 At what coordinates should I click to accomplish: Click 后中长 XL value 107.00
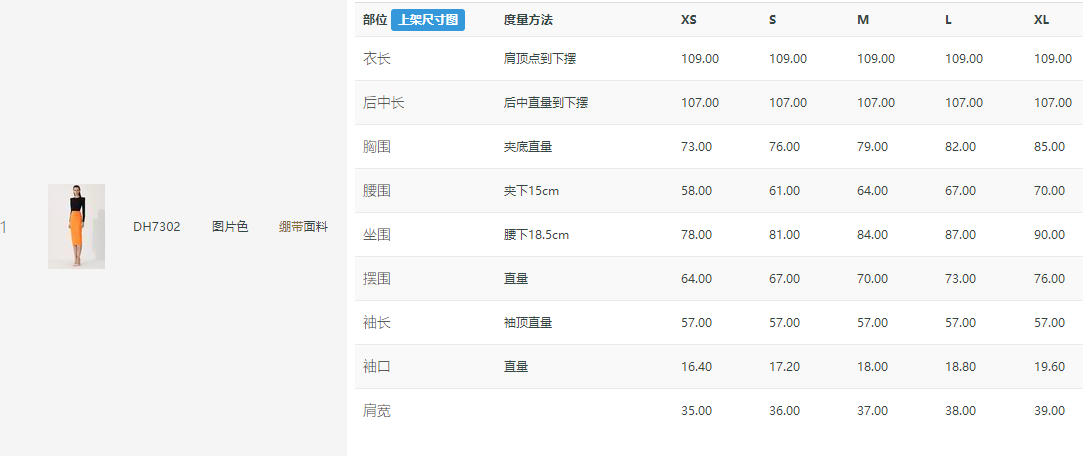coord(1053,103)
